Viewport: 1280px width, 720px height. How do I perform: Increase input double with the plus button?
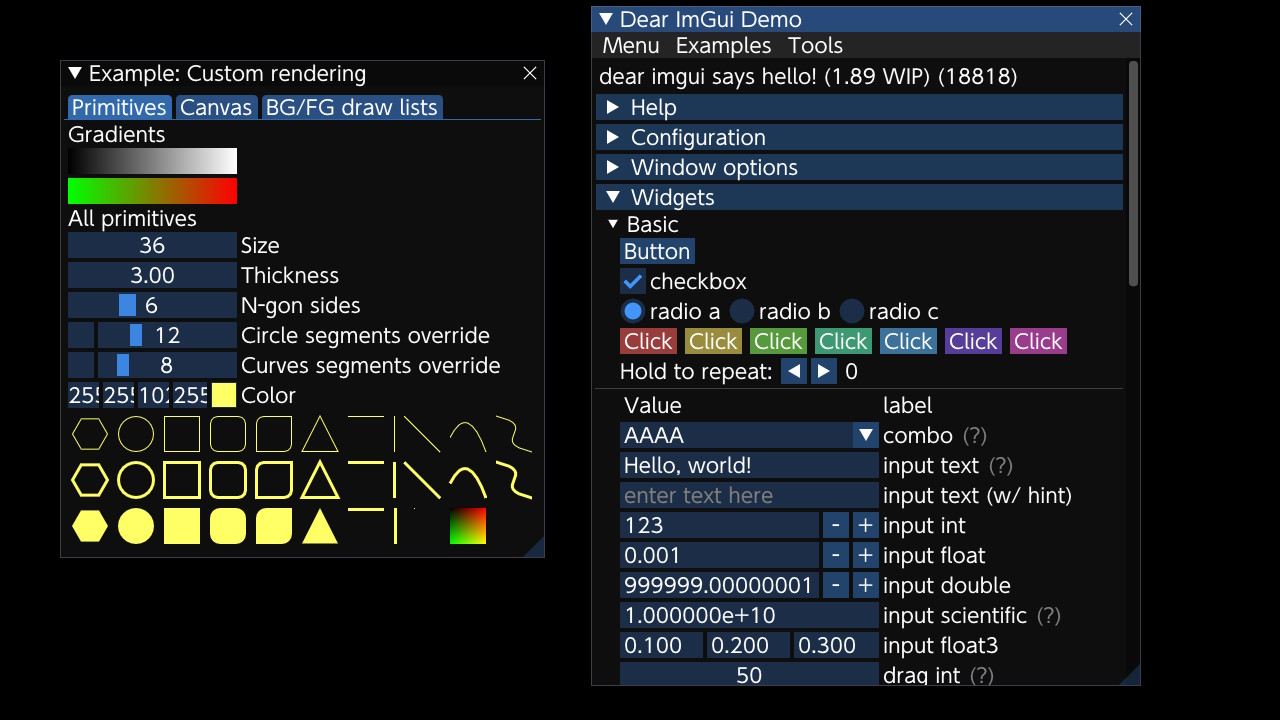866,585
